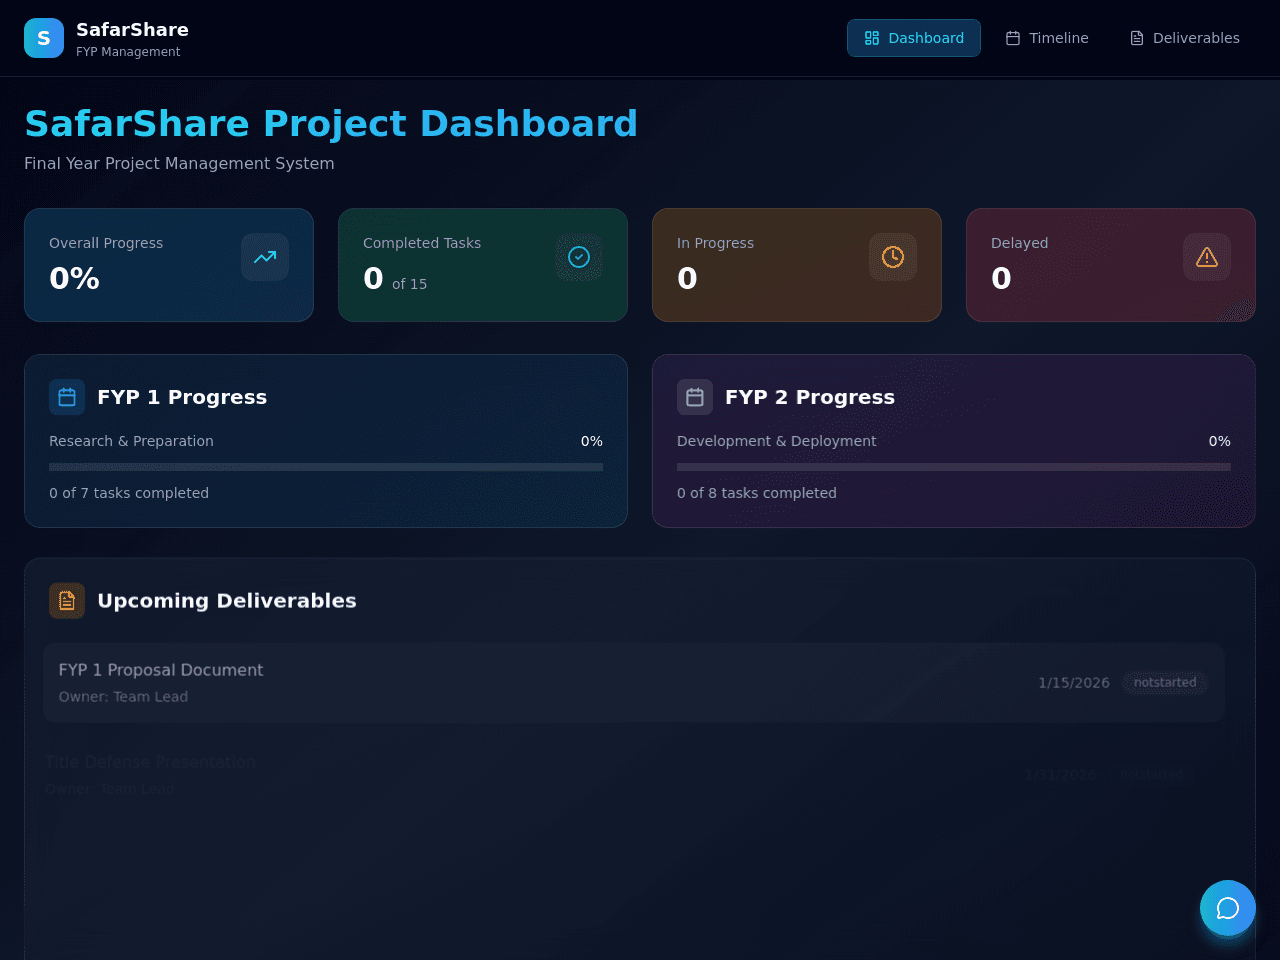The image size is (1280, 960).
Task: Click the Upcoming Deliverables heading
Action: pos(227,601)
